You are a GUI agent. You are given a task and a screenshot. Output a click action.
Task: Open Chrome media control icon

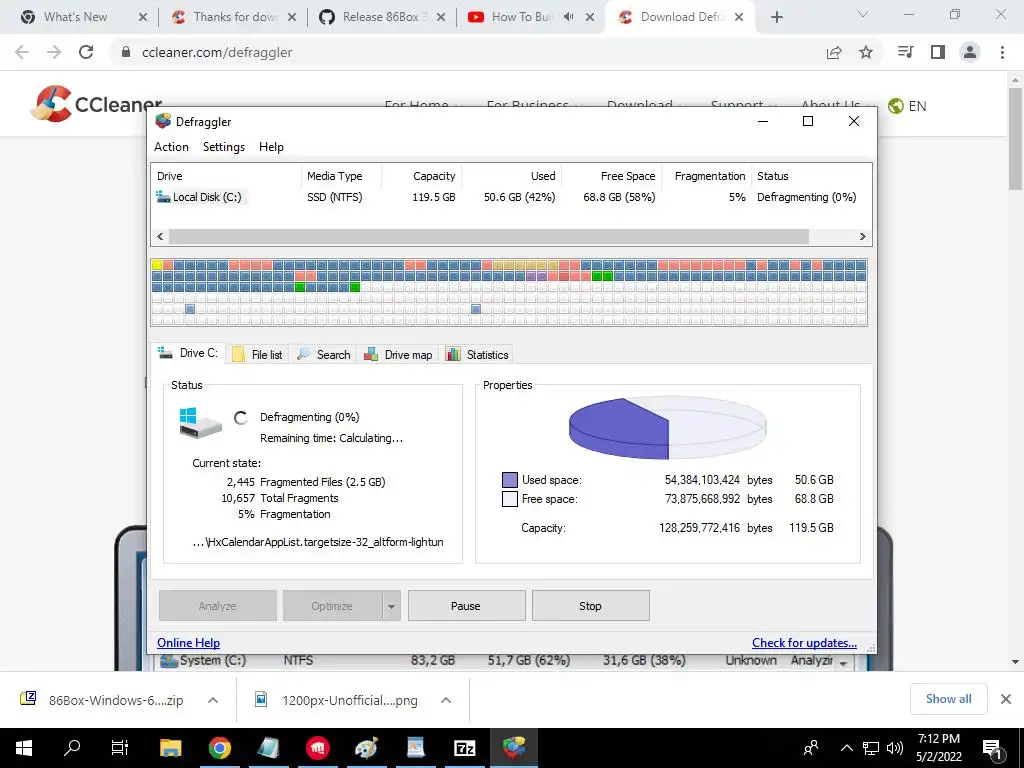906,52
